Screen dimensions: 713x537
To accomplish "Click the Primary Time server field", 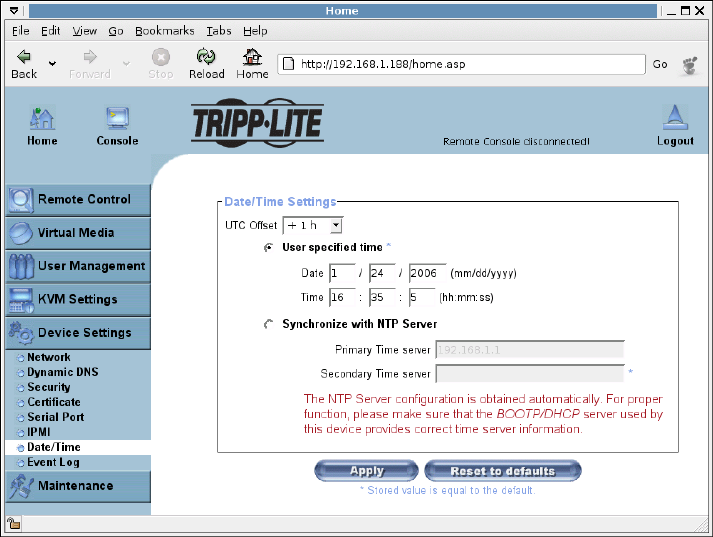I will [530, 350].
